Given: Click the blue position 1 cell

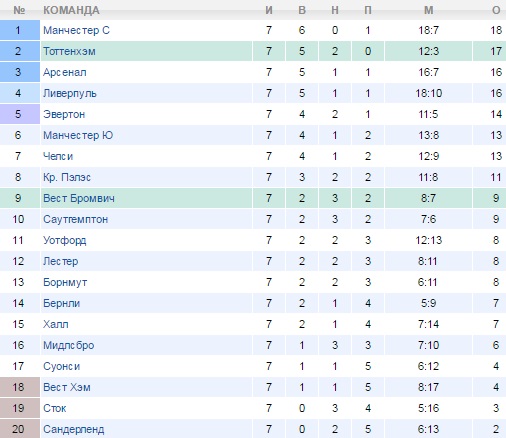Looking at the screenshot, I should 20,30.
